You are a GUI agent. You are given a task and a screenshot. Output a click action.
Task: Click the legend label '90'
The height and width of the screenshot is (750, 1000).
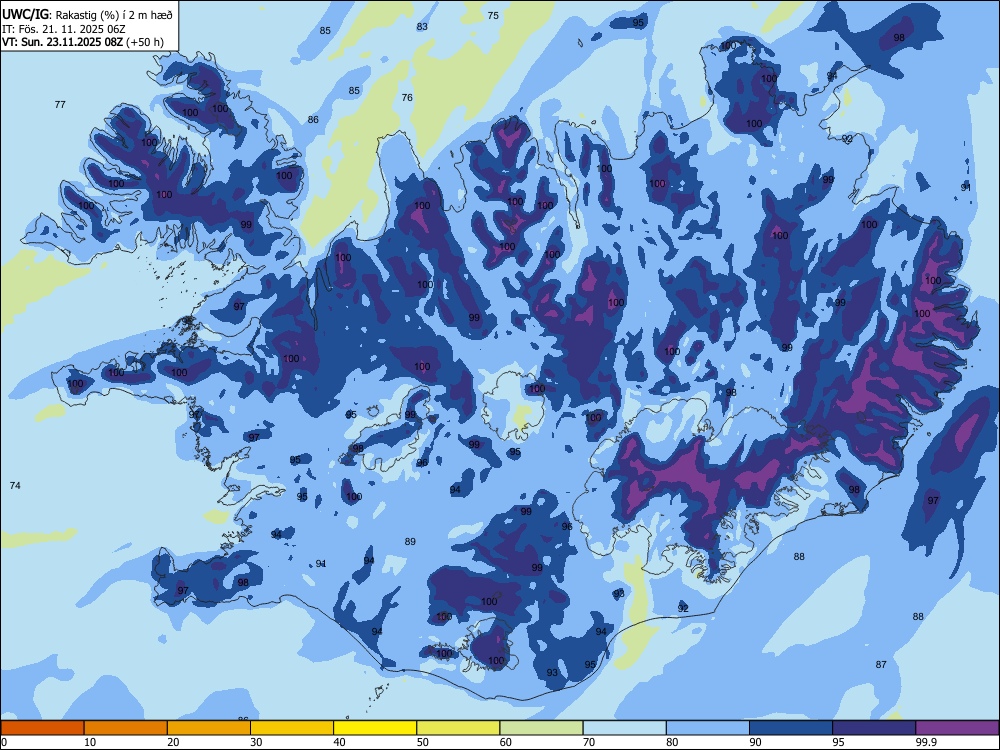coord(756,742)
